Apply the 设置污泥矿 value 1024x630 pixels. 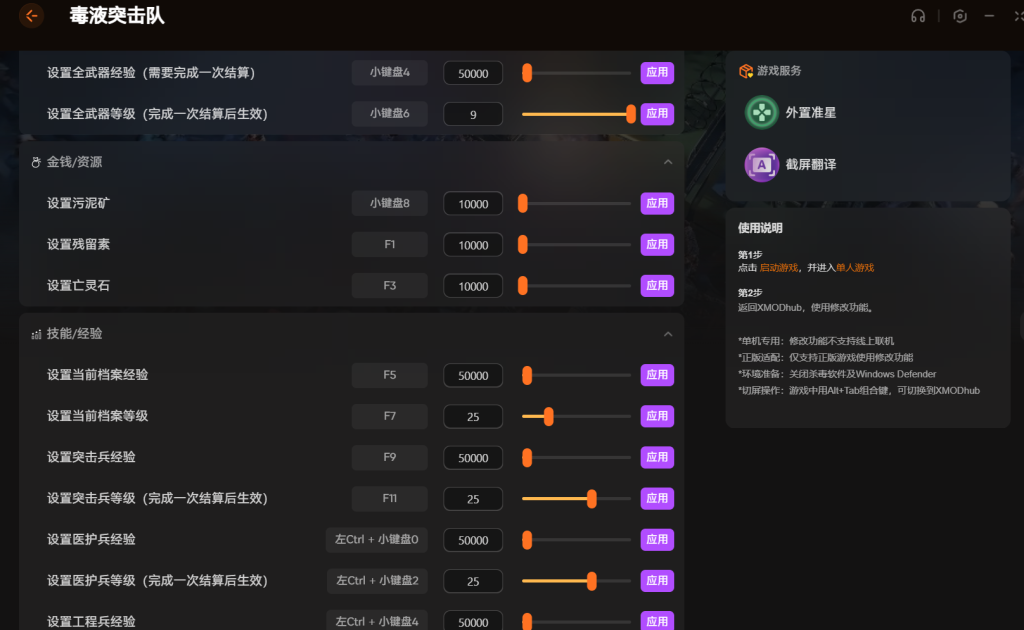tap(657, 203)
